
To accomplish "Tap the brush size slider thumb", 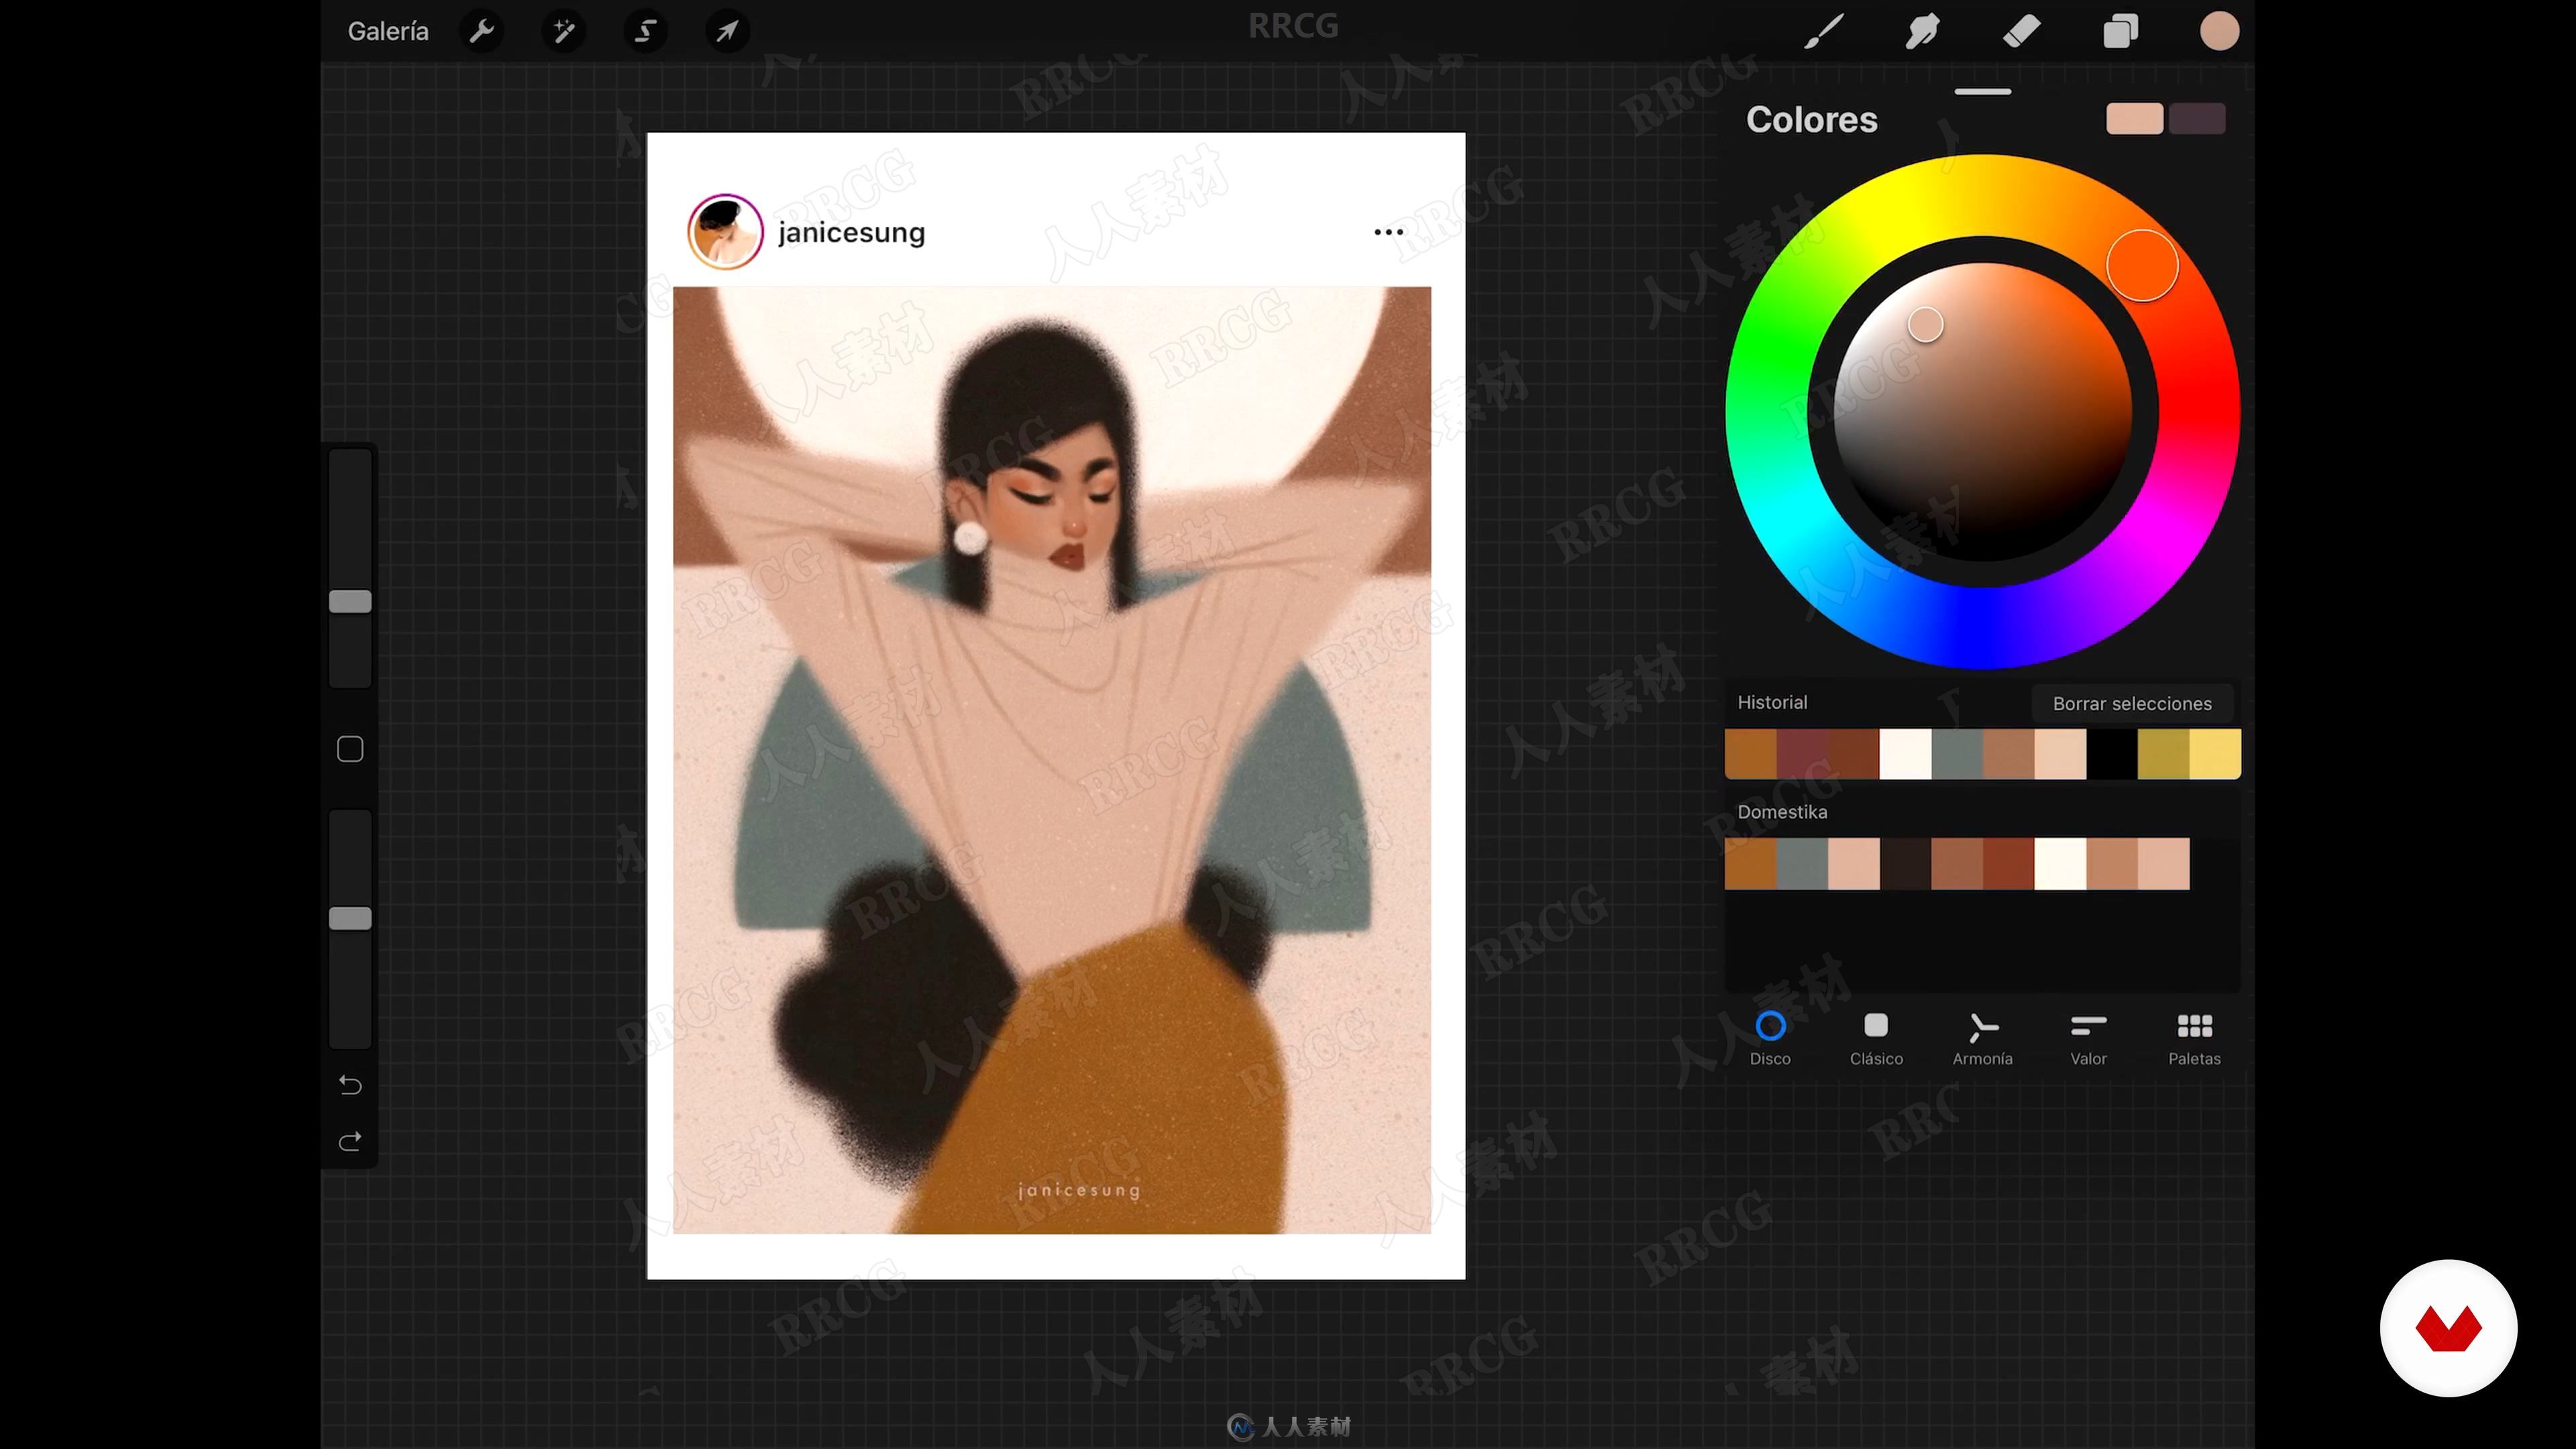I will click(350, 601).
